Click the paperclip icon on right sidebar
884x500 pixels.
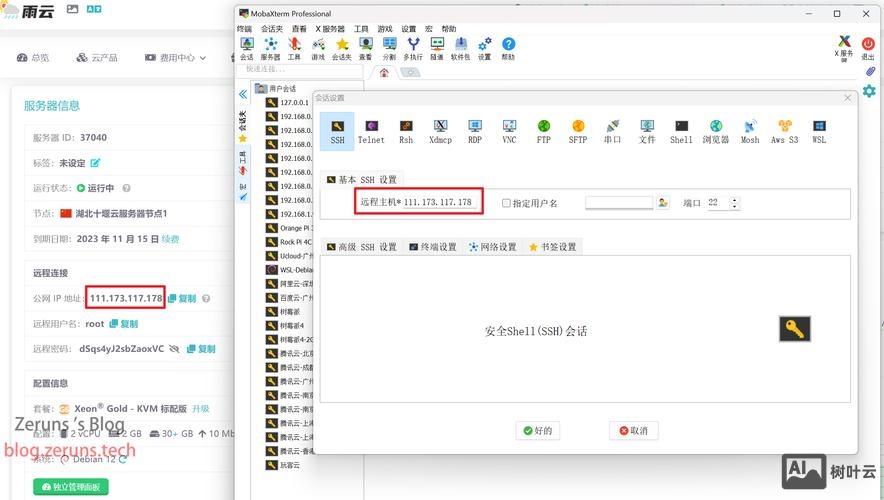[x=870, y=72]
